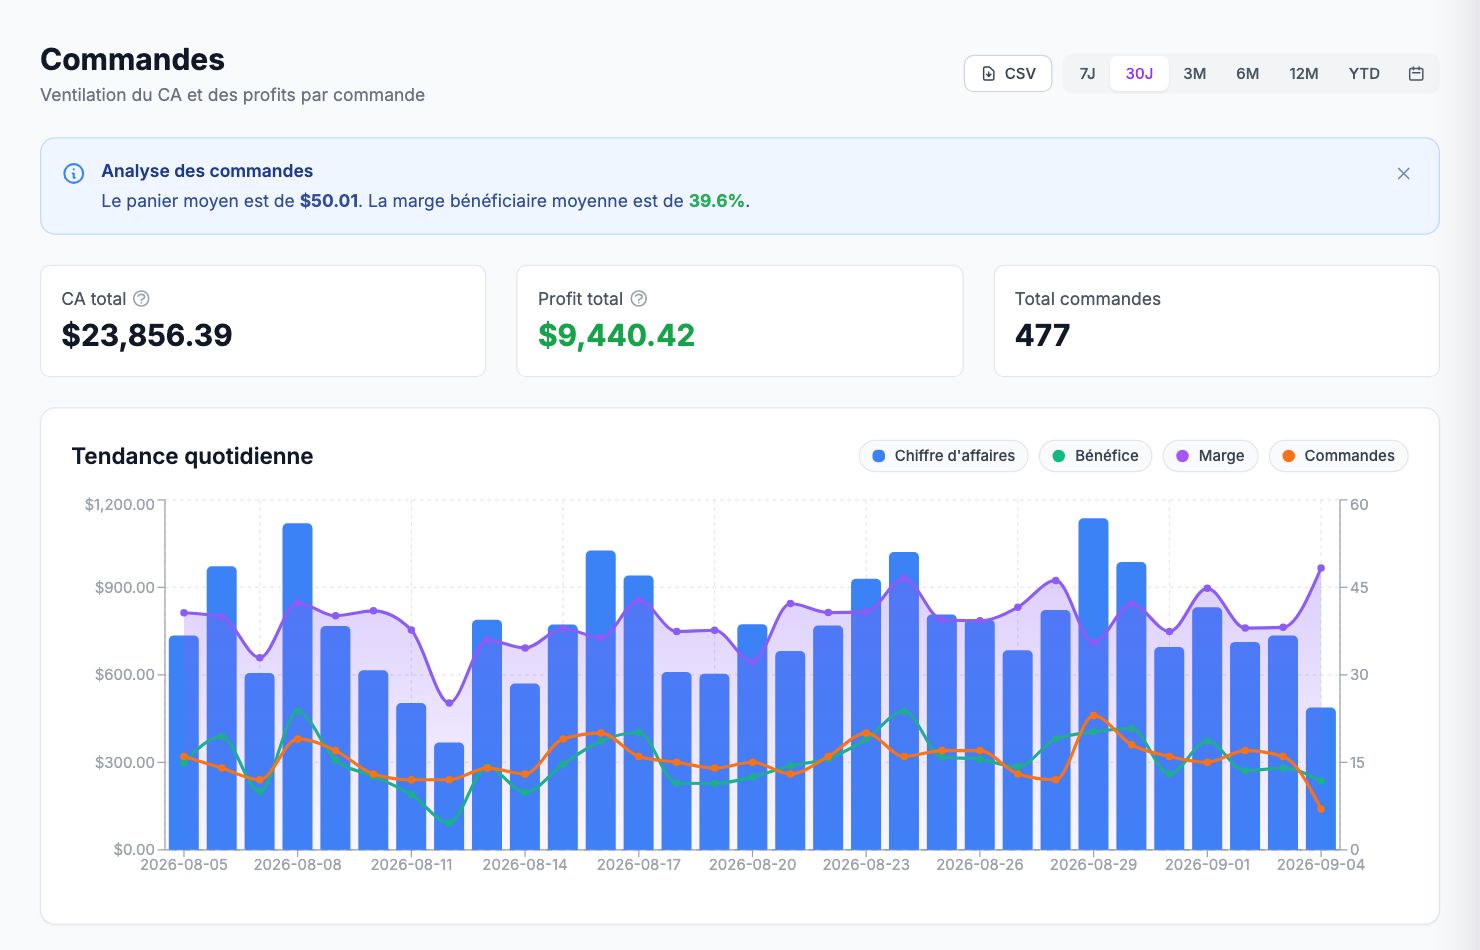1480x950 pixels.
Task: Dismiss the Analyse des commandes banner
Action: click(1404, 173)
